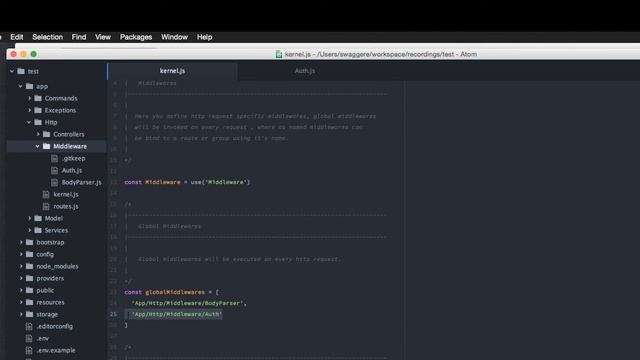Expand the Services folder arrow

(29, 230)
